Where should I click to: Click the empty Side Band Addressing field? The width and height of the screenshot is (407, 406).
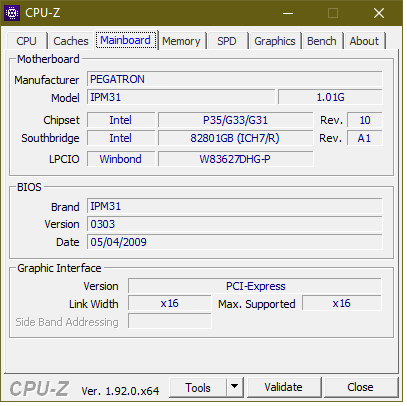[x=170, y=321]
